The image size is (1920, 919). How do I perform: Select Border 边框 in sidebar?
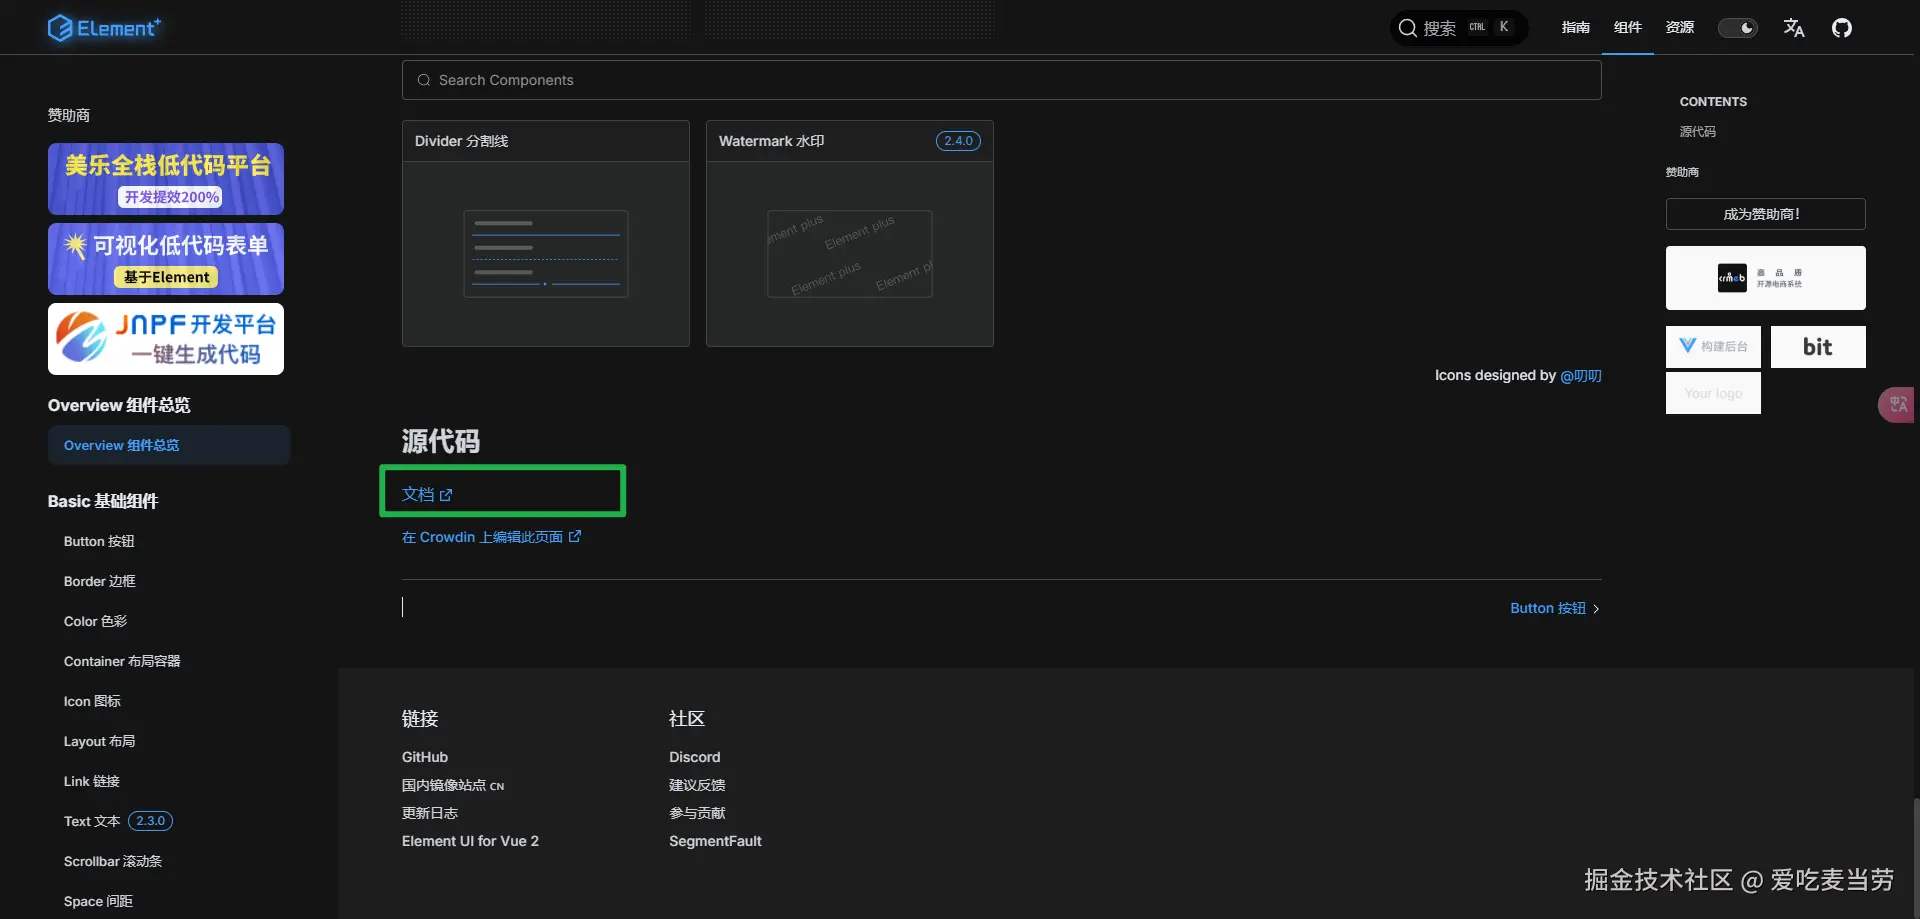[100, 581]
